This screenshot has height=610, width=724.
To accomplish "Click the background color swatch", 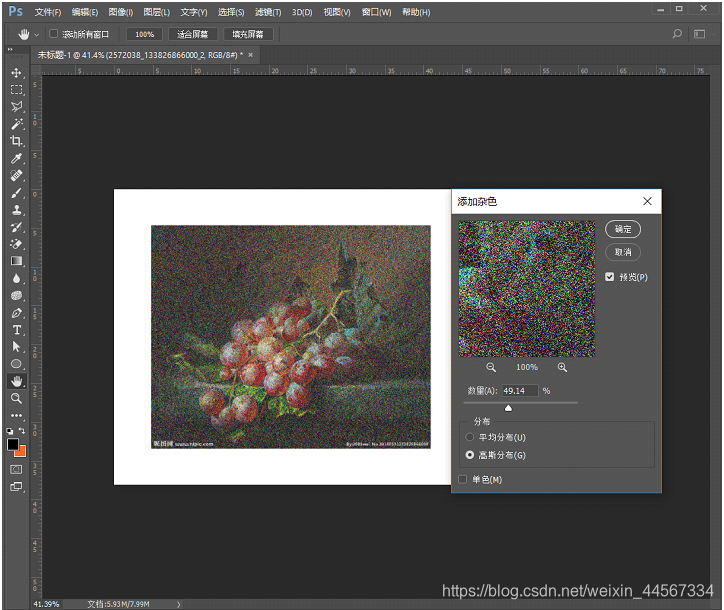I will point(22,452).
